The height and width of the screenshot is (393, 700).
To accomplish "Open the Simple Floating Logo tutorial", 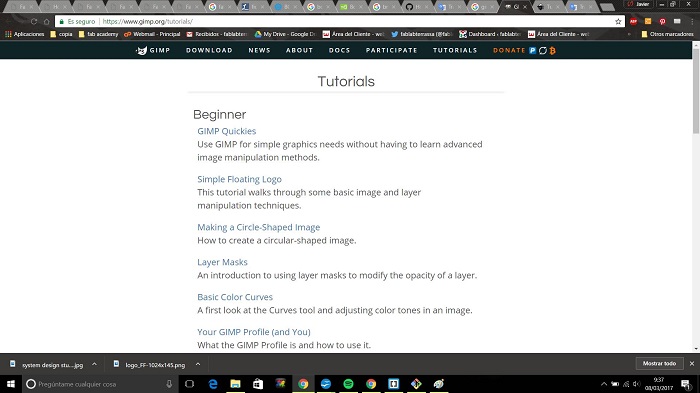I will 239,179.
